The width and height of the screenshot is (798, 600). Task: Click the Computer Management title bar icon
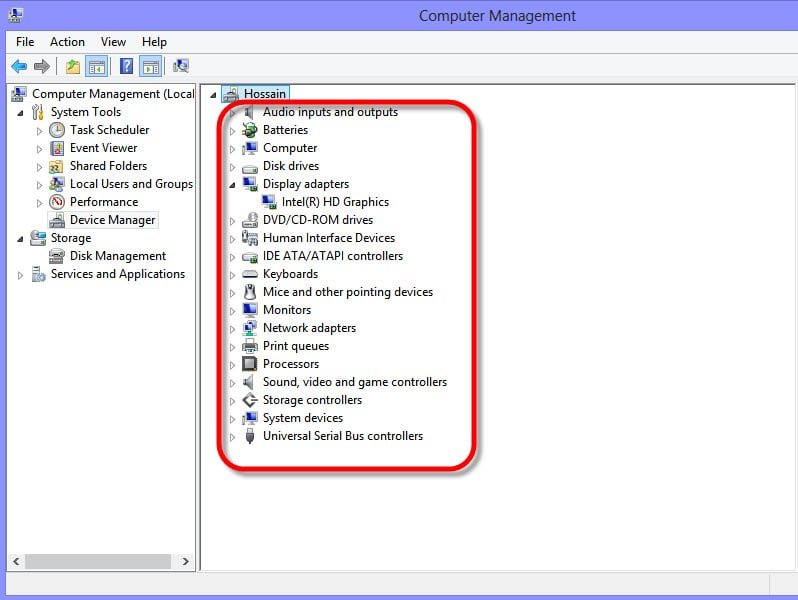pos(14,15)
